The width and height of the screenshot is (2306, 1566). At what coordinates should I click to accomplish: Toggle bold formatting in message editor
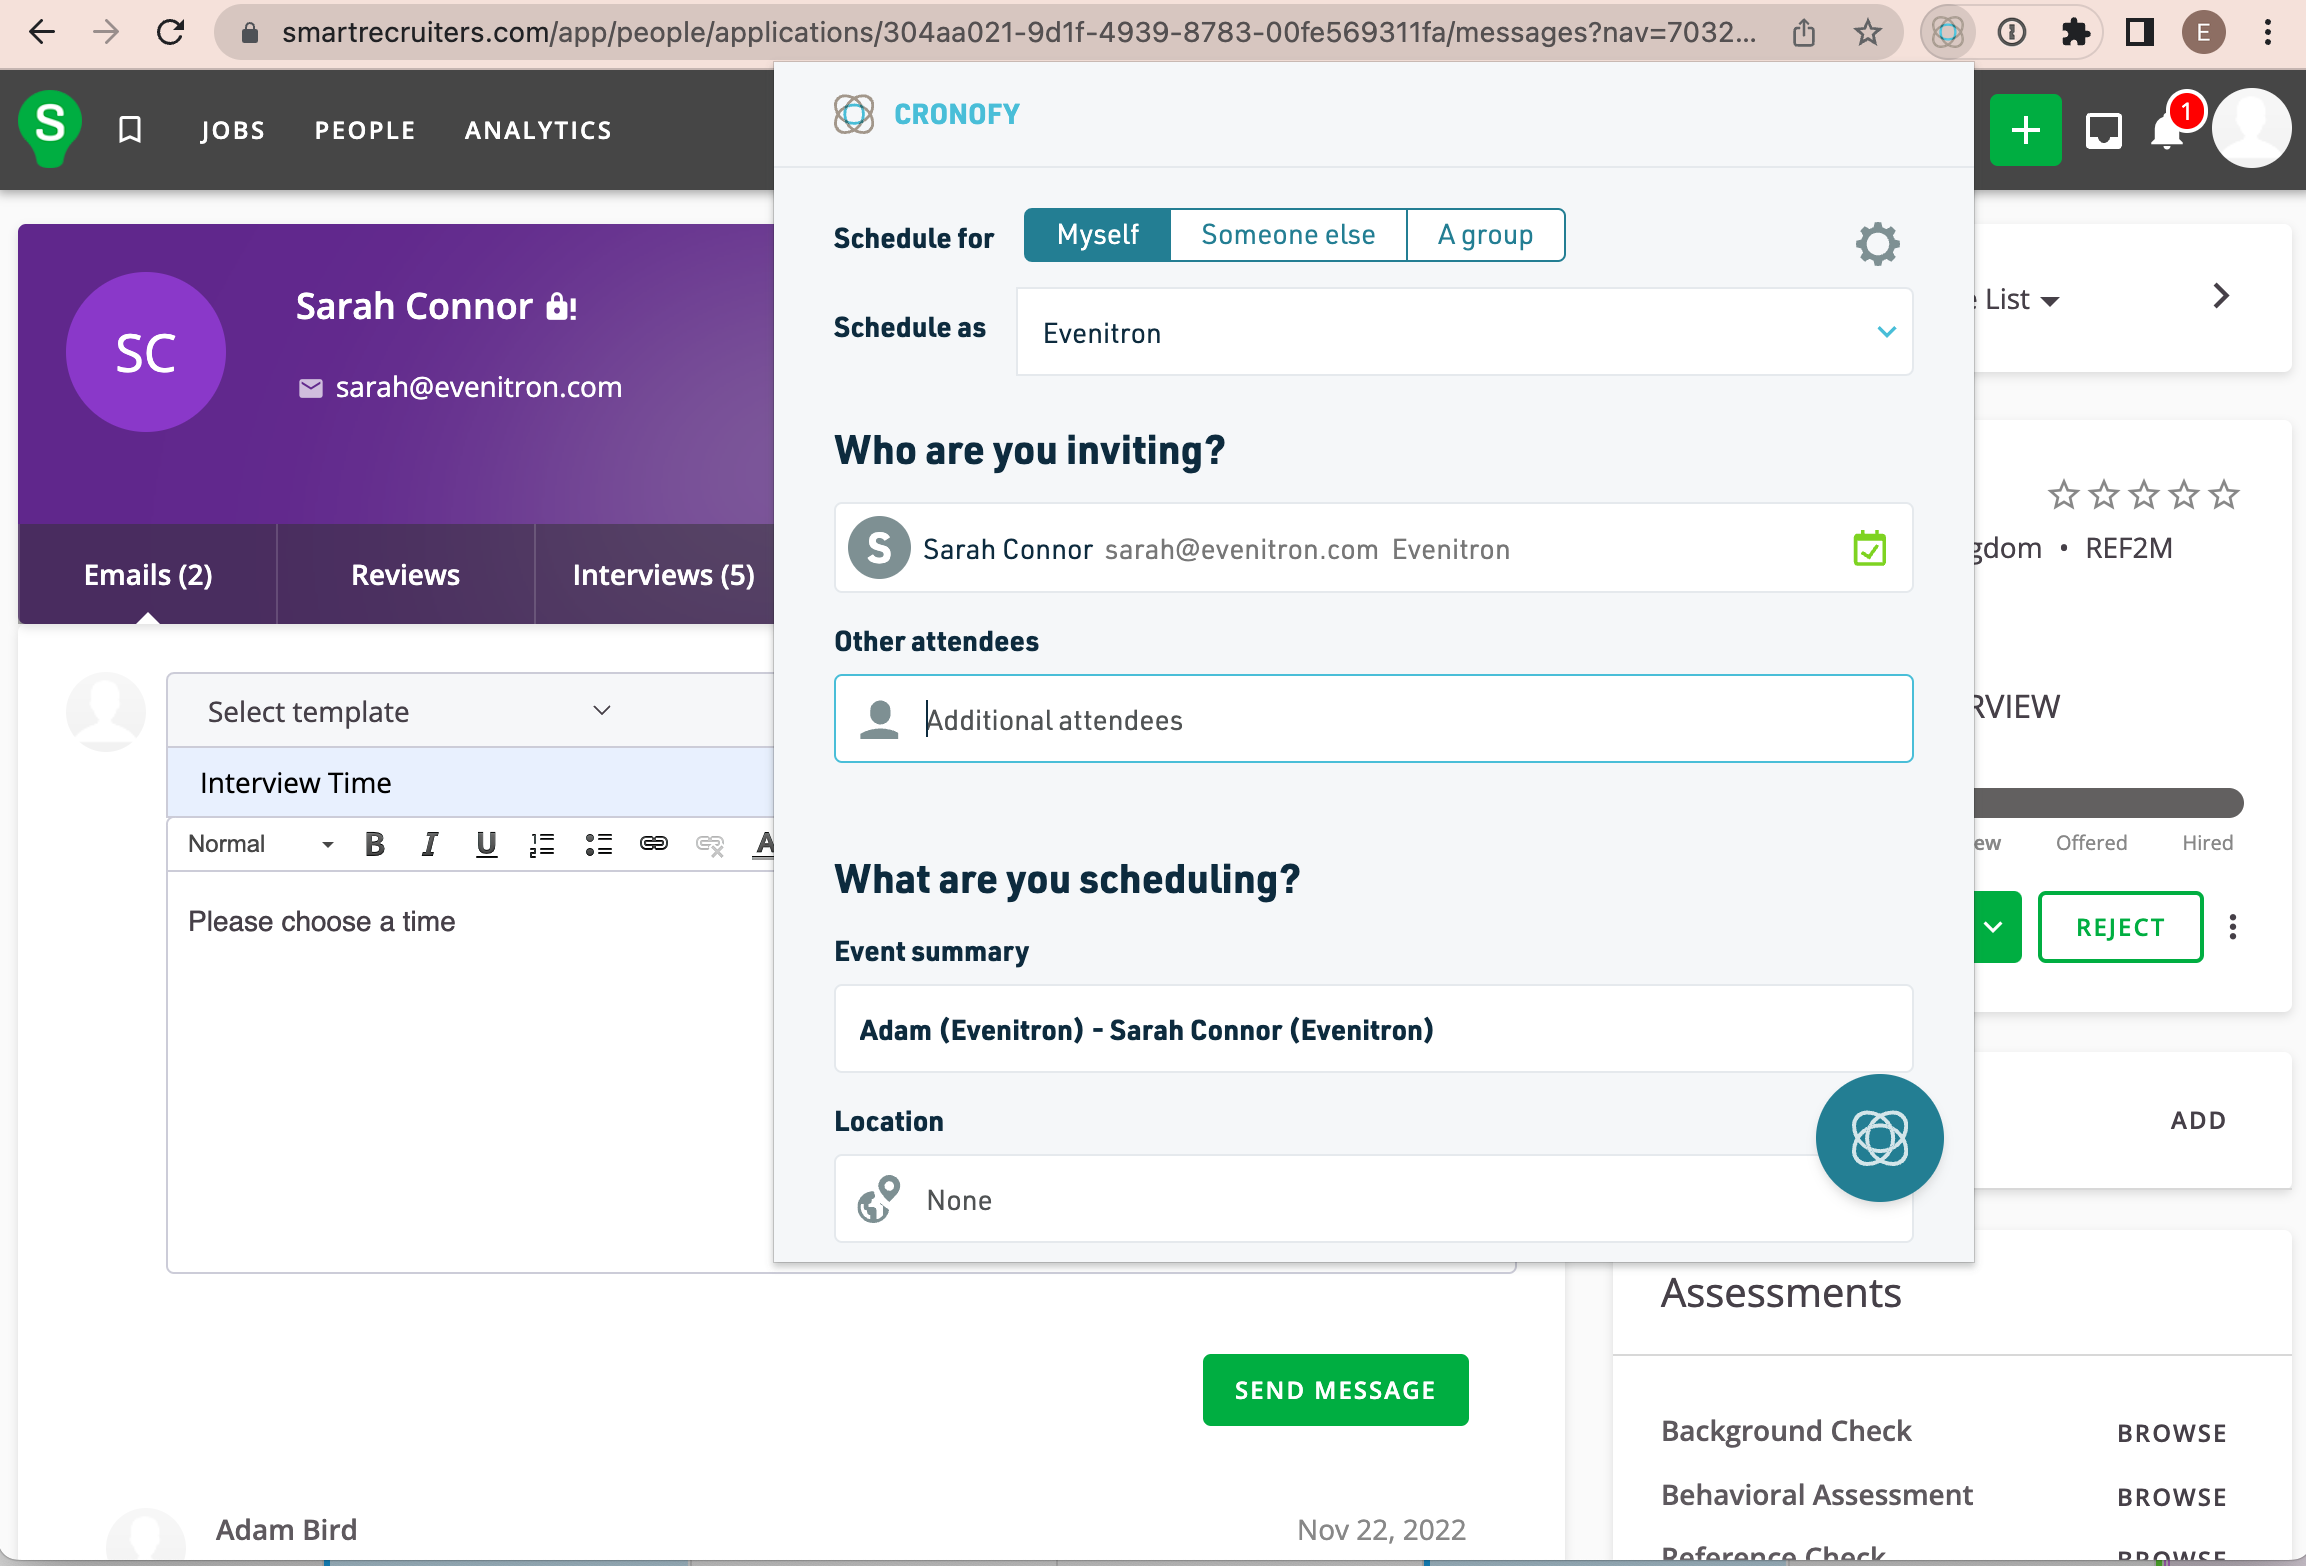375,844
